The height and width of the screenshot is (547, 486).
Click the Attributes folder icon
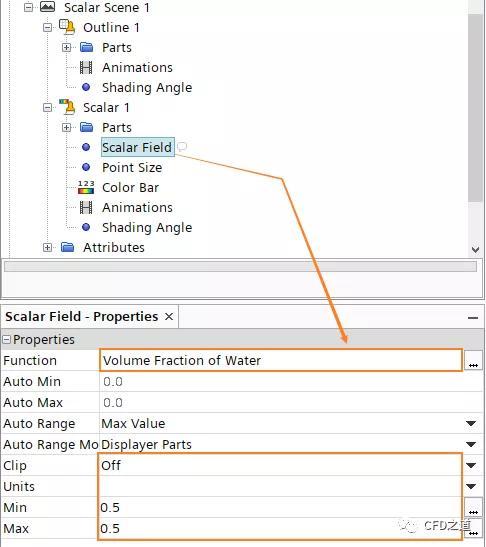67,247
